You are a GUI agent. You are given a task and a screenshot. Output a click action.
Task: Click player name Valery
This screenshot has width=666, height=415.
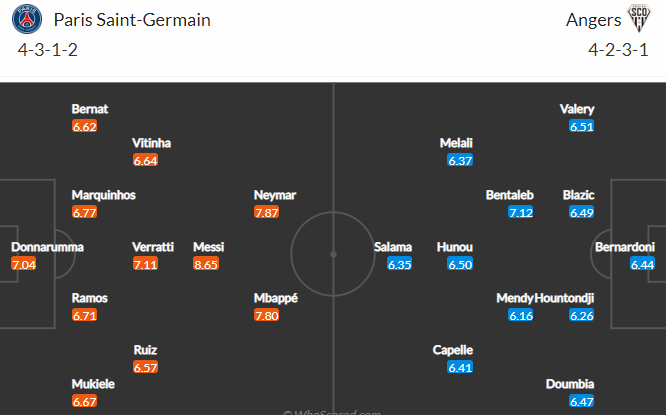[577, 109]
